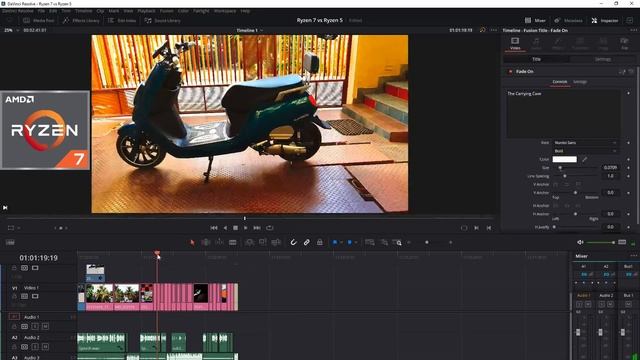This screenshot has width=640, height=360.
Task: Toggle the Linked Selection chain icon
Action: click(x=307, y=242)
